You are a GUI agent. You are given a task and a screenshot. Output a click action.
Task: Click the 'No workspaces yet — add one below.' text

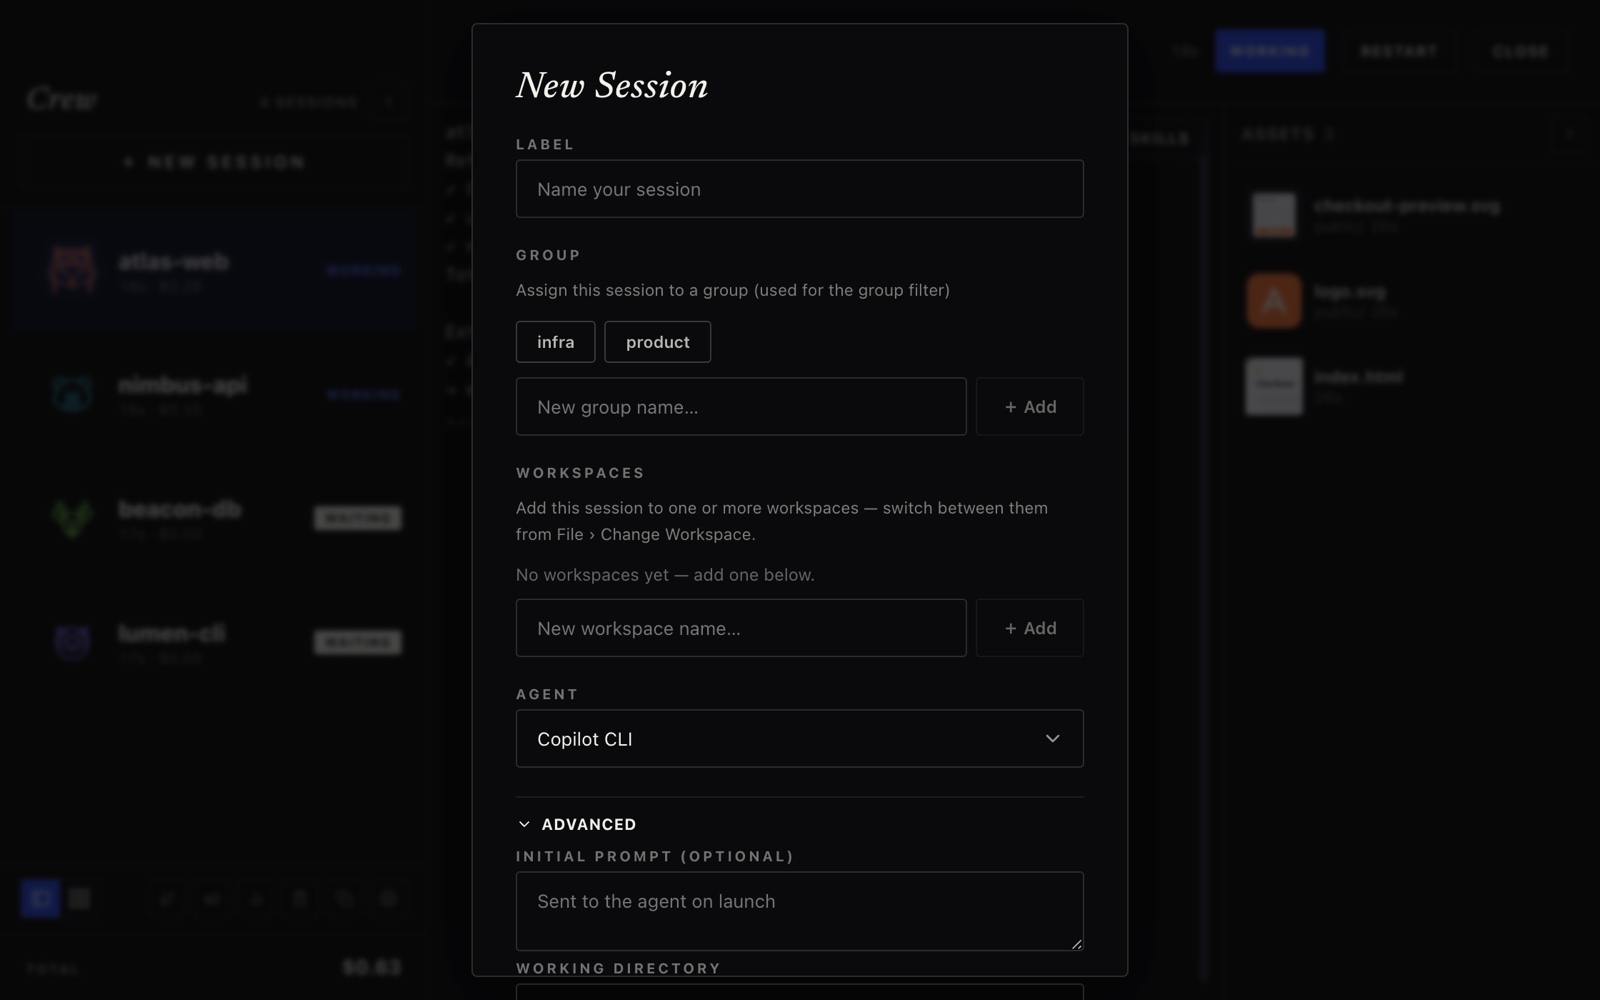[x=665, y=575]
